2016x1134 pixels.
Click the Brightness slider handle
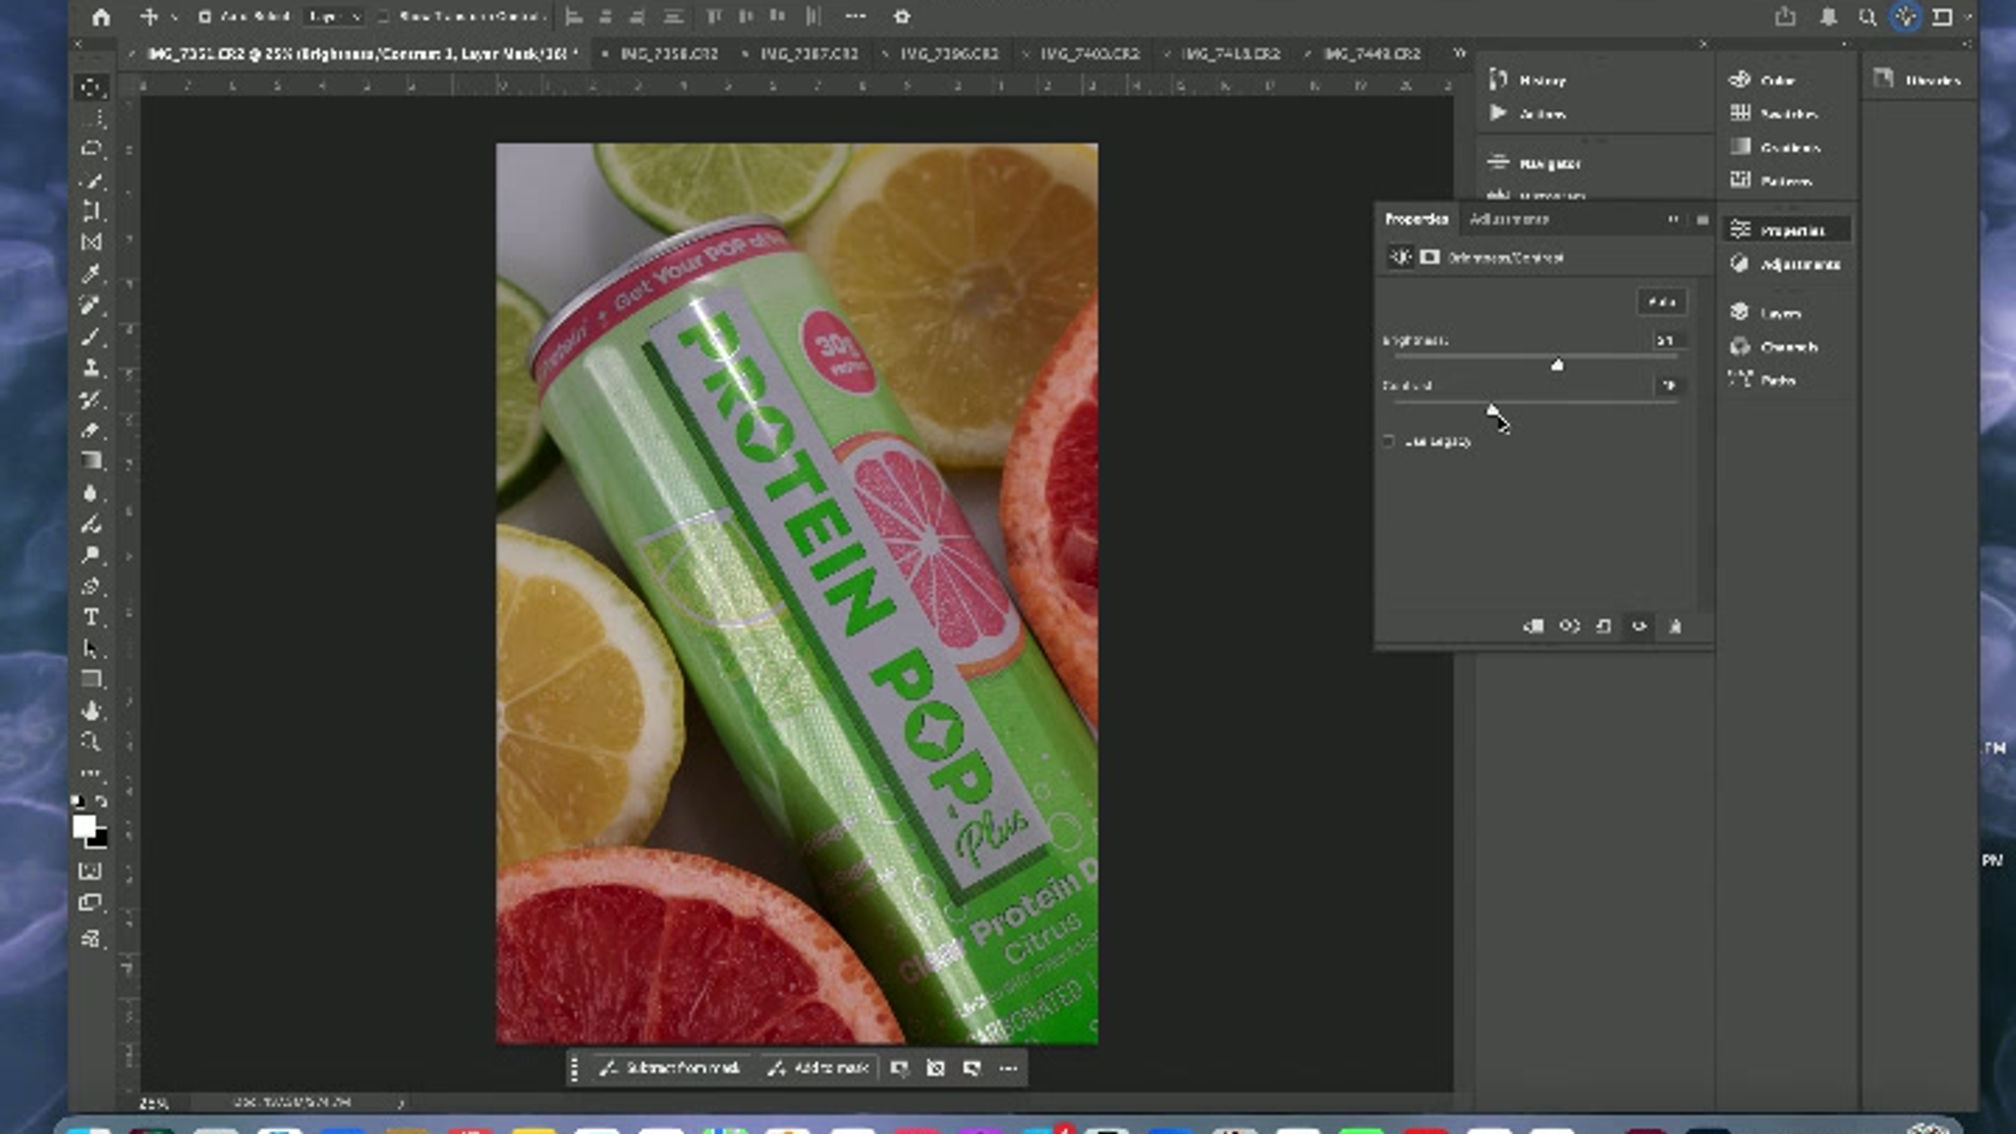(1557, 365)
